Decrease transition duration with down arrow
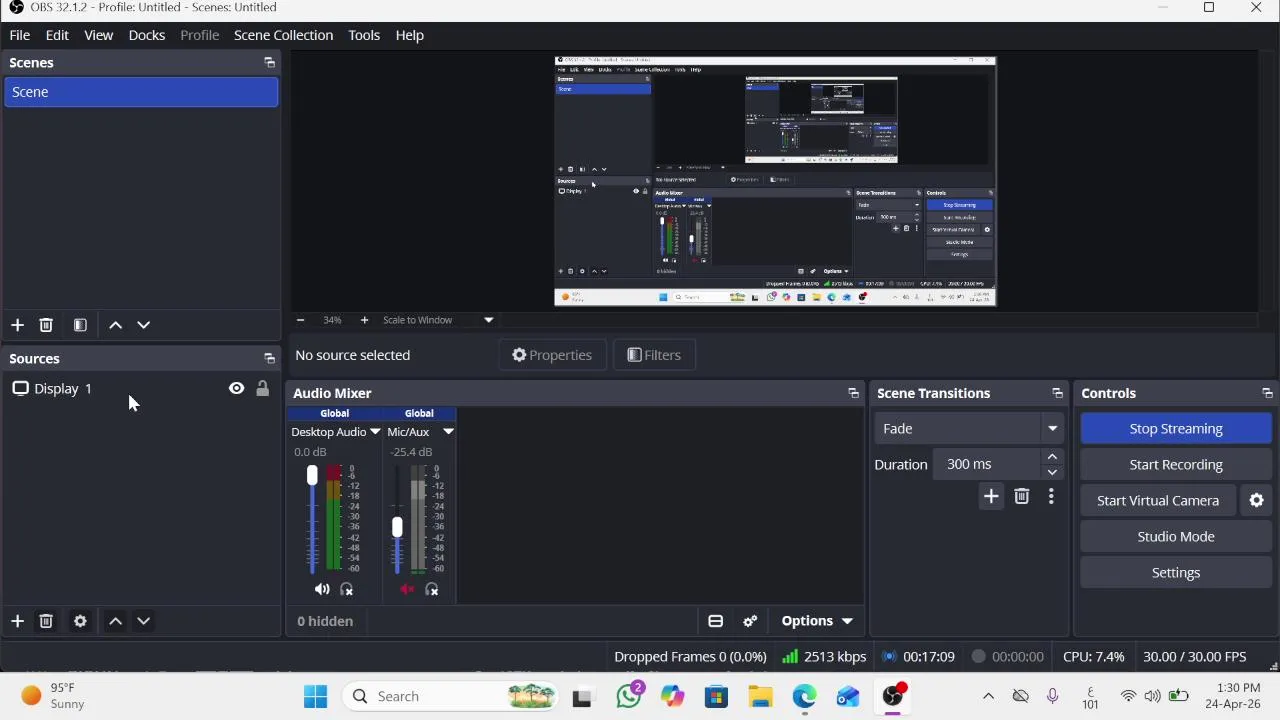1280x720 pixels. (1052, 472)
